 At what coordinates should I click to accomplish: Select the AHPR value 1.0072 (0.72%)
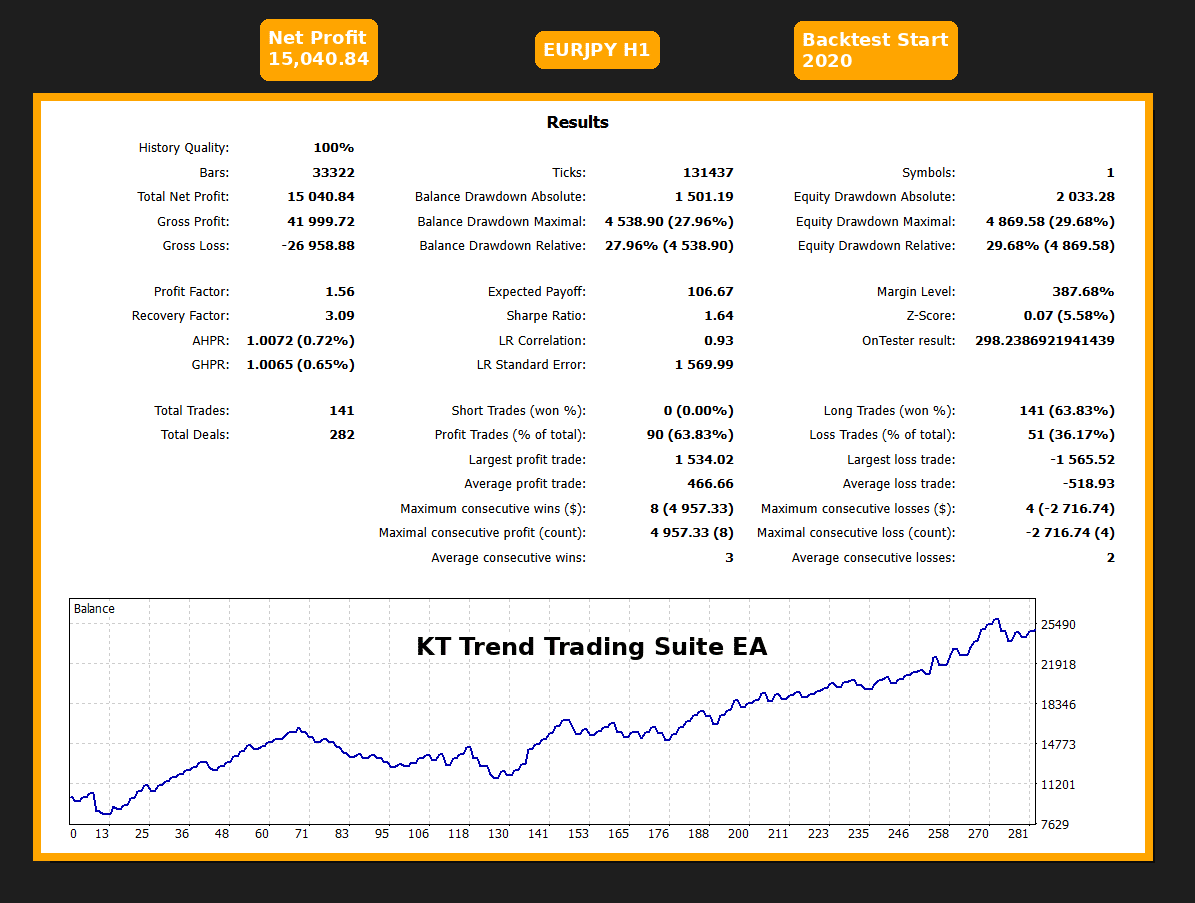pos(300,341)
